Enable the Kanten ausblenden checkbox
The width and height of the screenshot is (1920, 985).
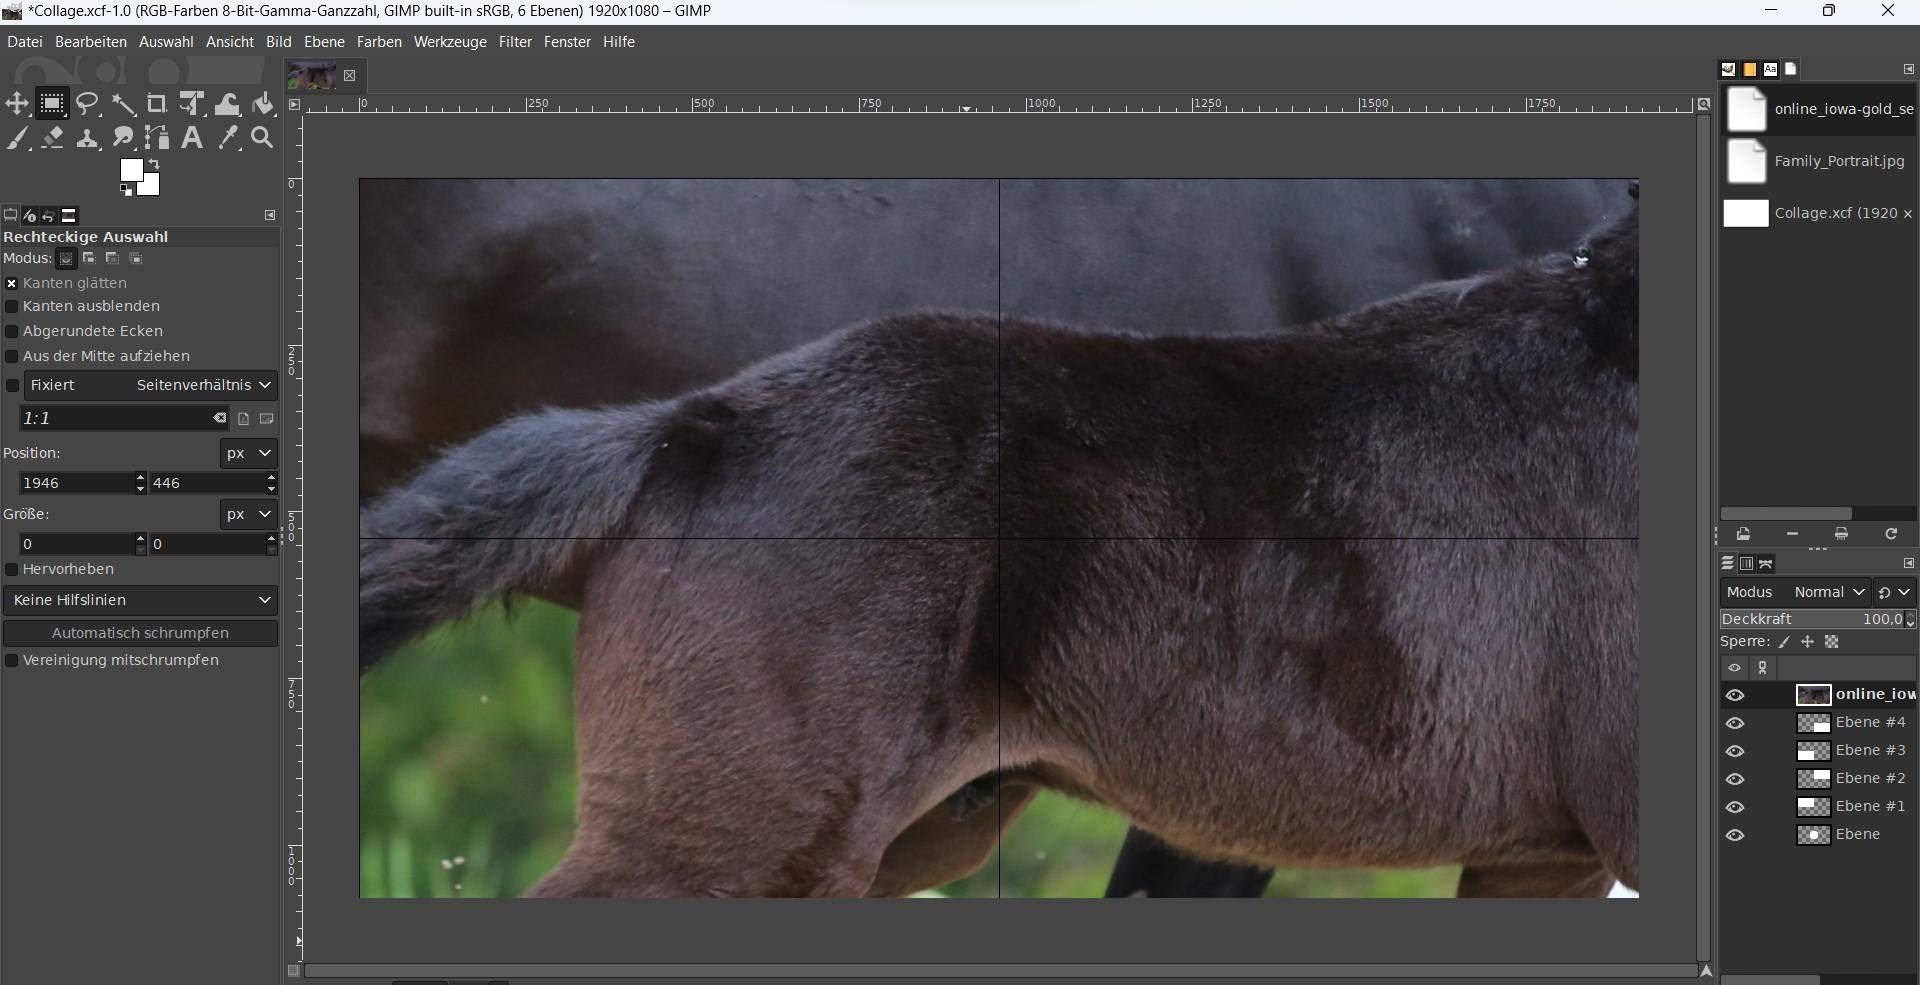click(x=12, y=307)
